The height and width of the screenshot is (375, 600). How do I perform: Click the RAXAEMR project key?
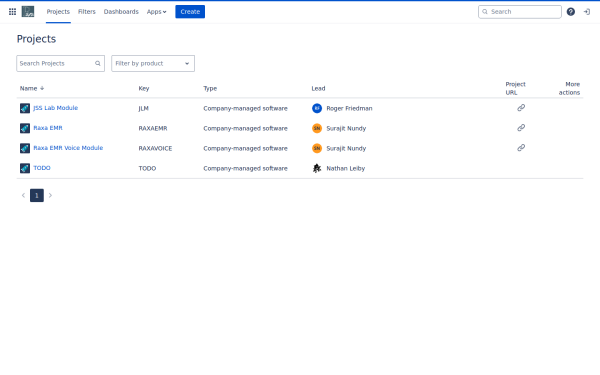(x=153, y=128)
